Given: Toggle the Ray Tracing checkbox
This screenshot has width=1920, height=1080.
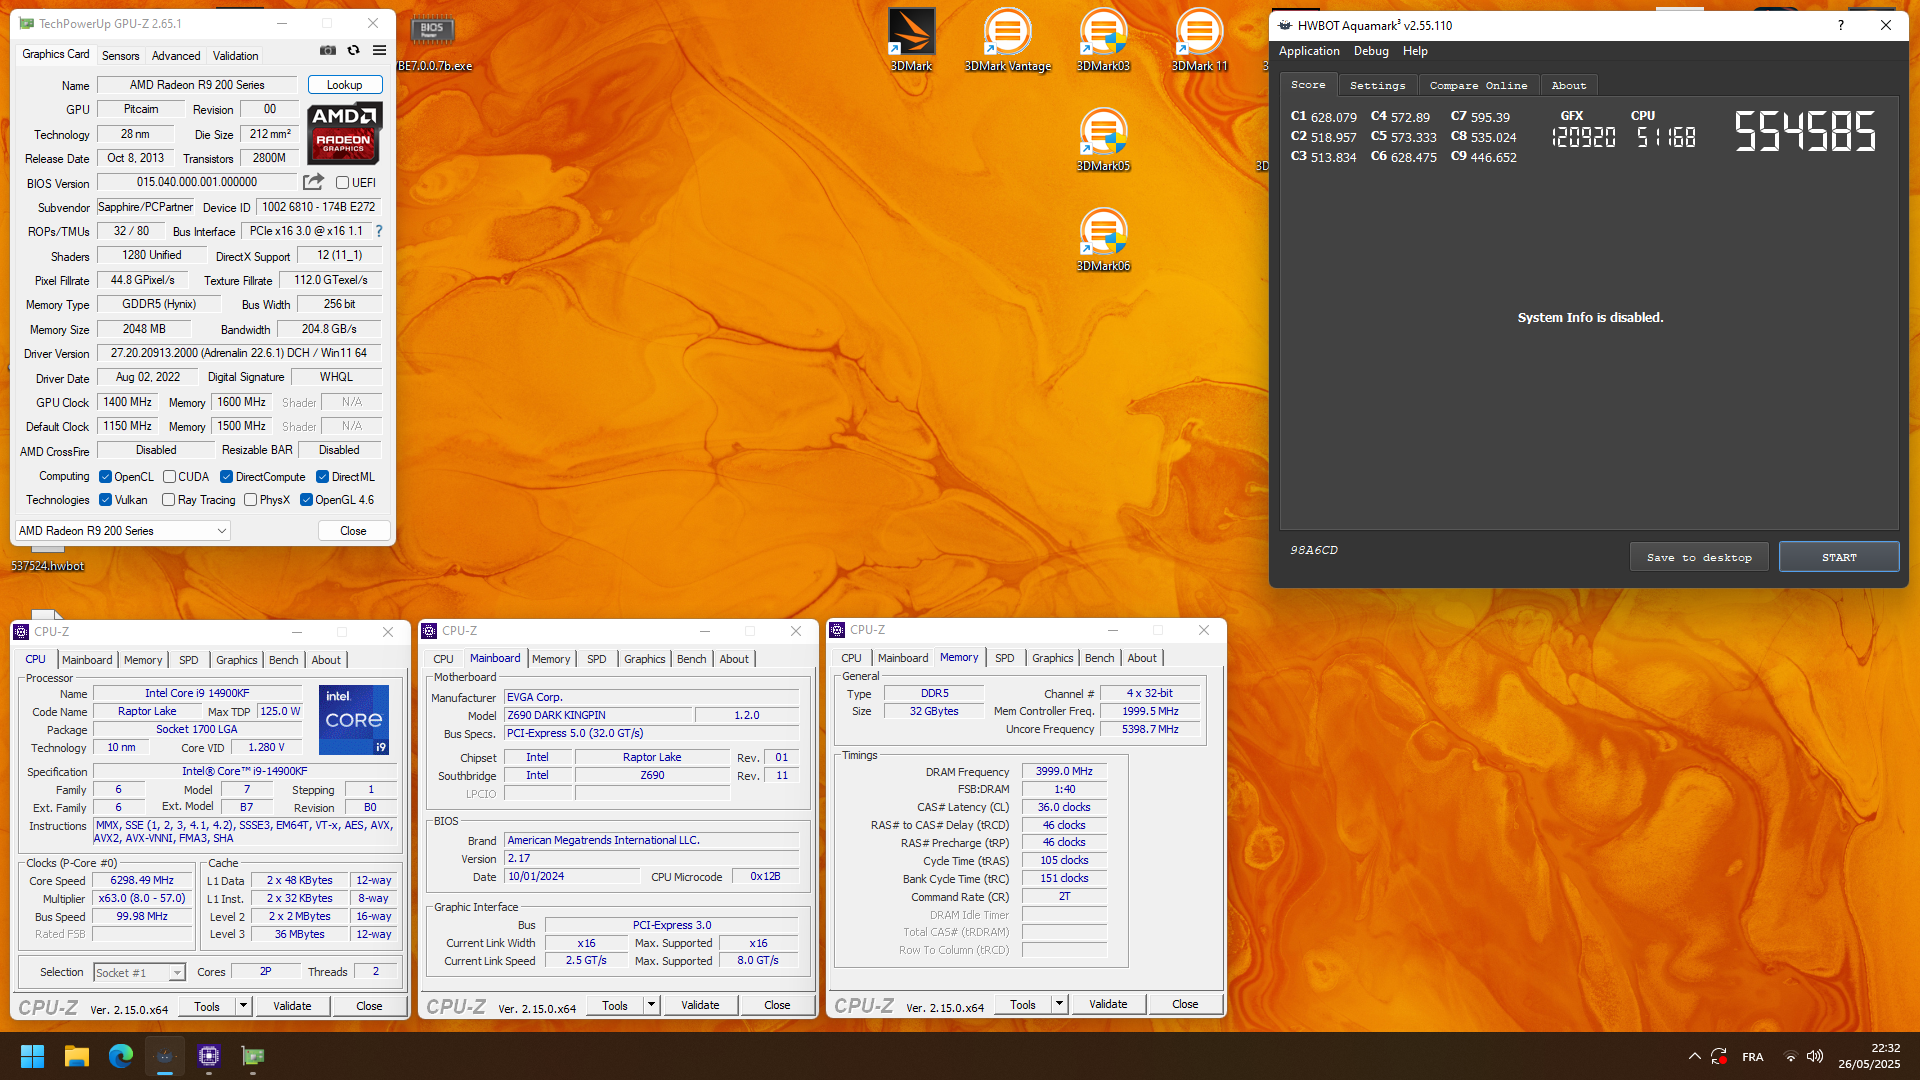Looking at the screenshot, I should coord(168,500).
